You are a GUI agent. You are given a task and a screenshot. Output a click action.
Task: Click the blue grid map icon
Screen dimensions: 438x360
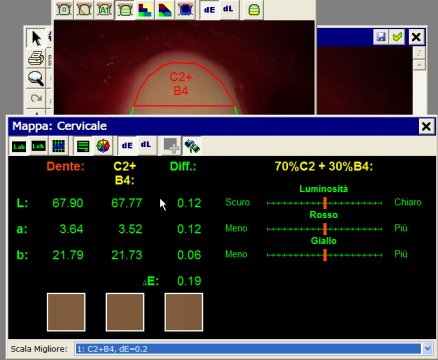point(58,146)
